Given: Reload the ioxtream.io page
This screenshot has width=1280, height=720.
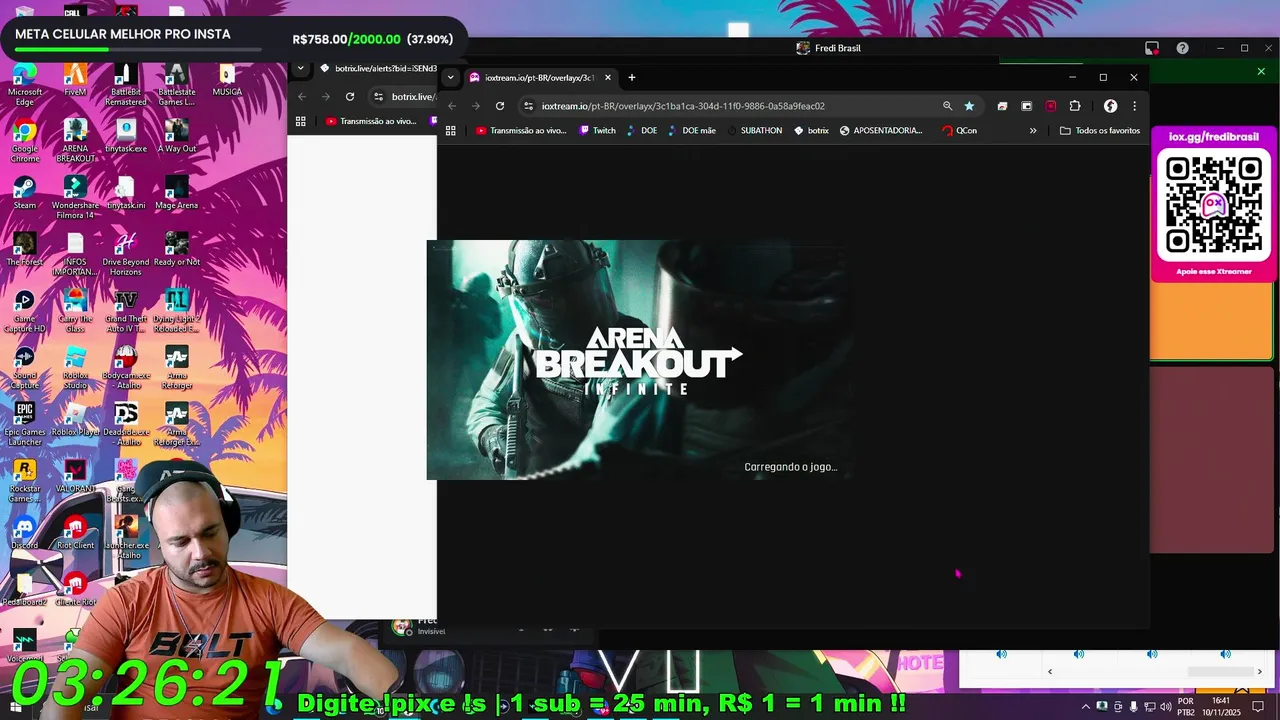Looking at the screenshot, I should point(500,106).
